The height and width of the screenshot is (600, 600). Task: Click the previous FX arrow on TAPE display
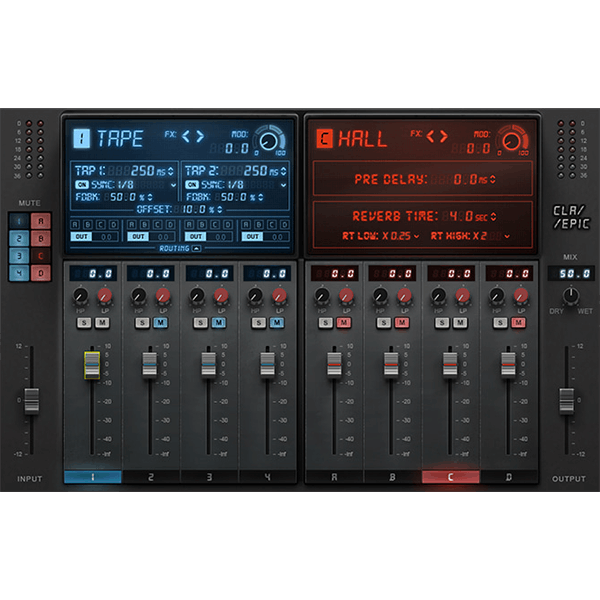[185, 136]
